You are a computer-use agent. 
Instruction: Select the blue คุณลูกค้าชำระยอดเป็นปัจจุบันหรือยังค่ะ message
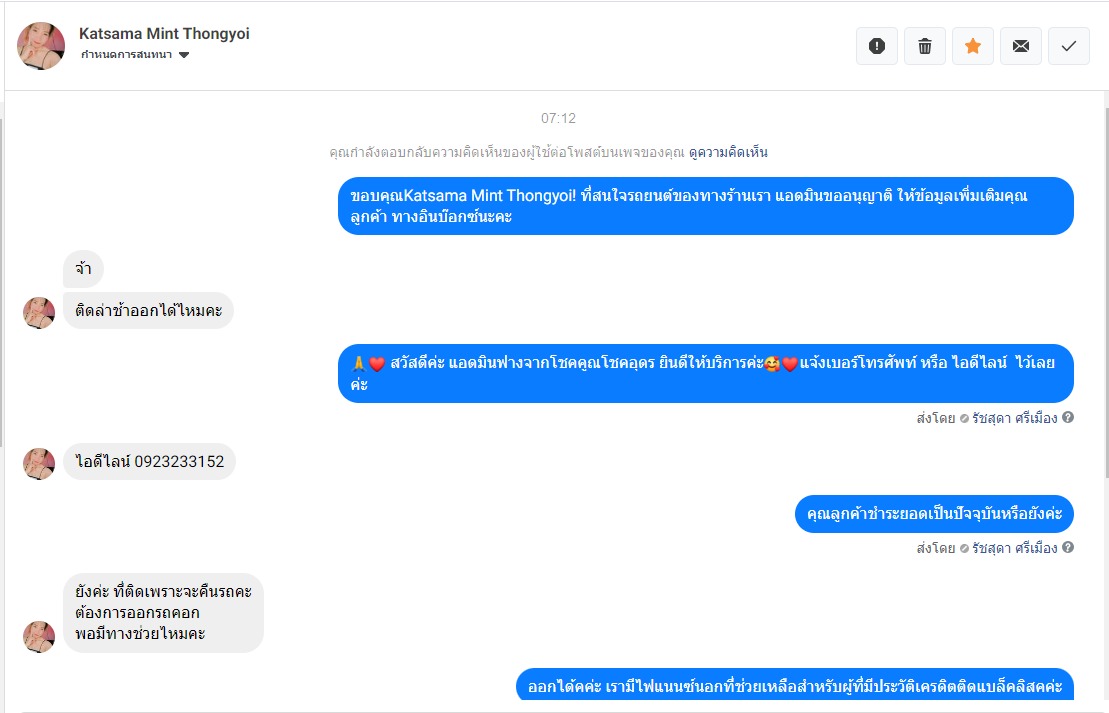934,514
